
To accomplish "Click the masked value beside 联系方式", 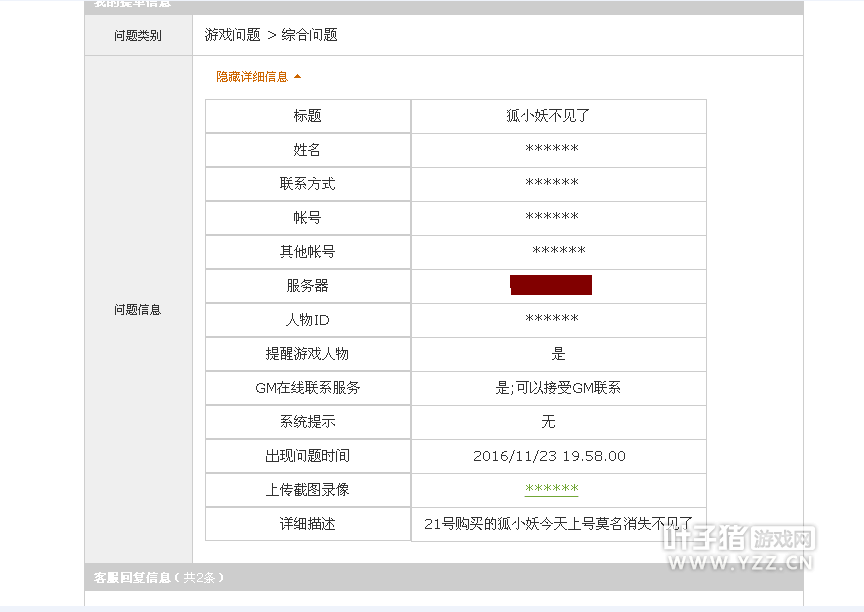I will (552, 184).
